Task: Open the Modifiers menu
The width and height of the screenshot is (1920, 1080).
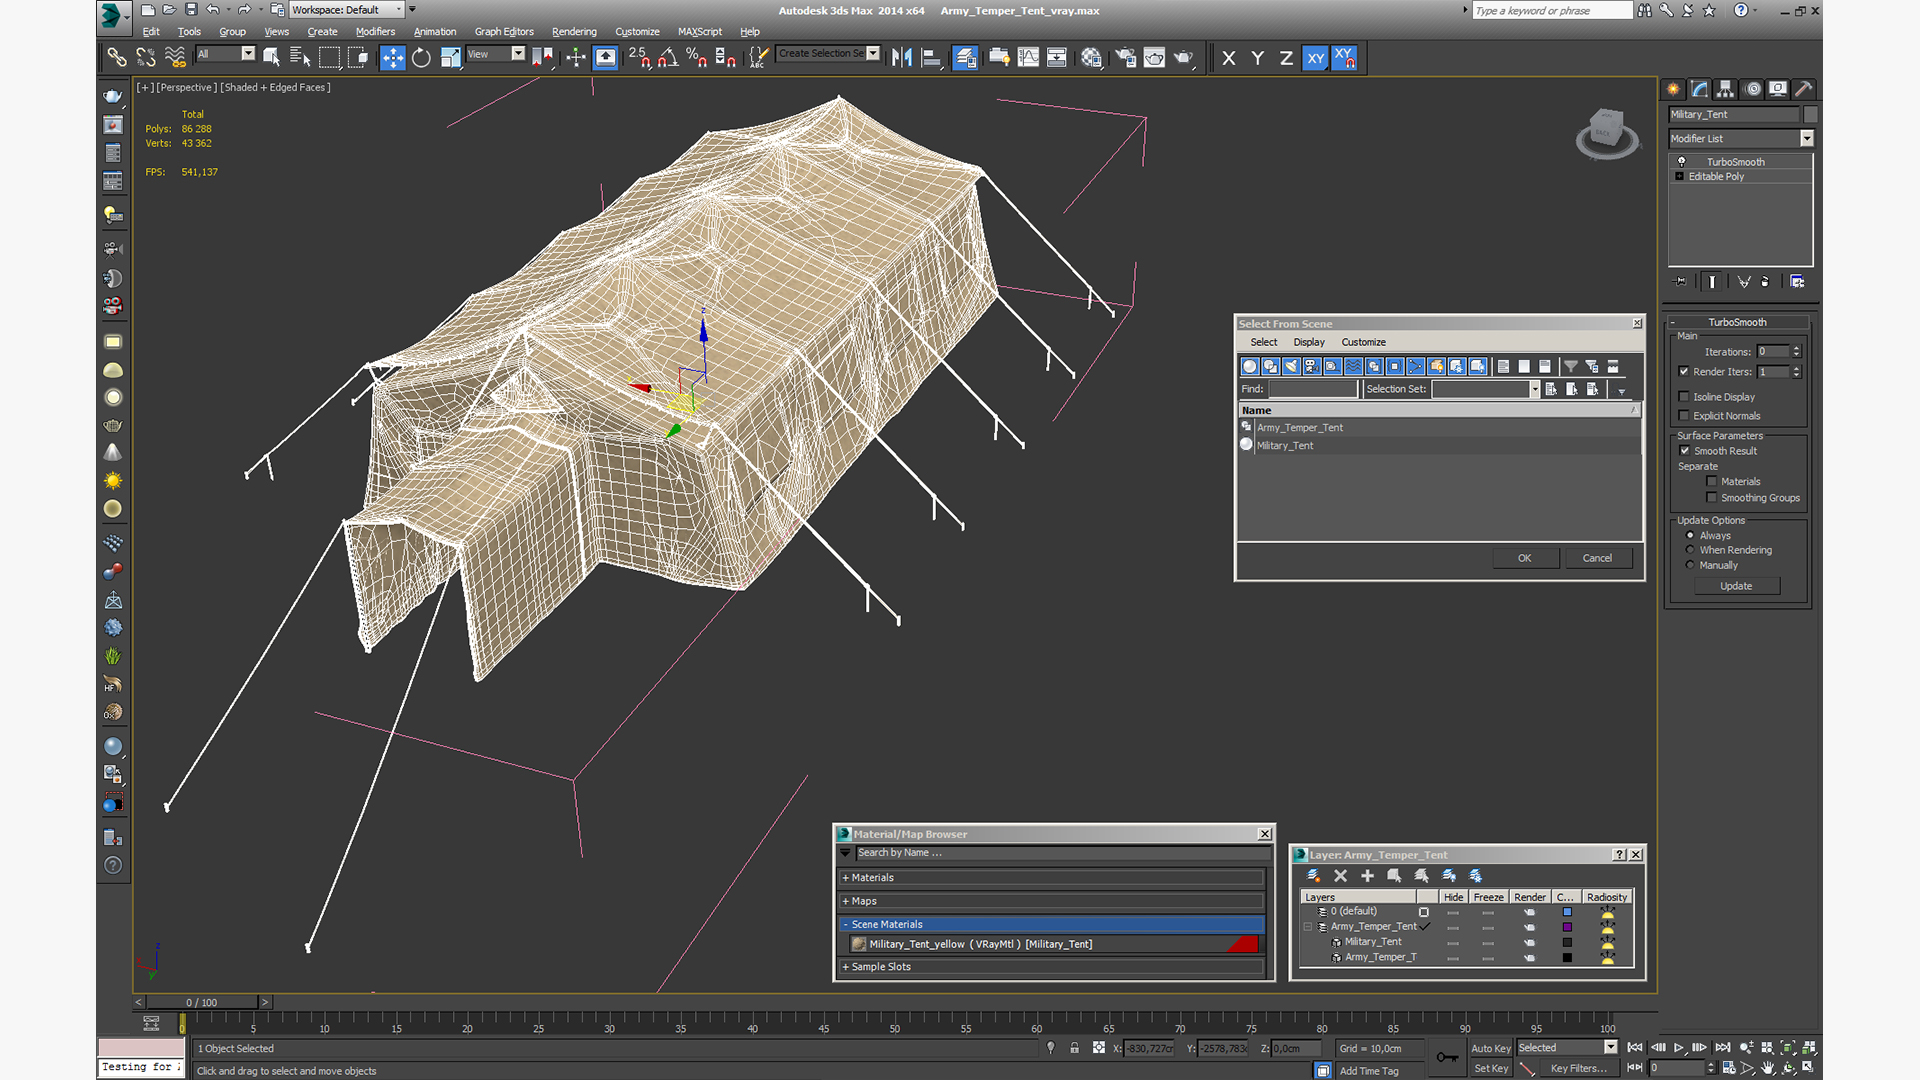Action: tap(375, 32)
